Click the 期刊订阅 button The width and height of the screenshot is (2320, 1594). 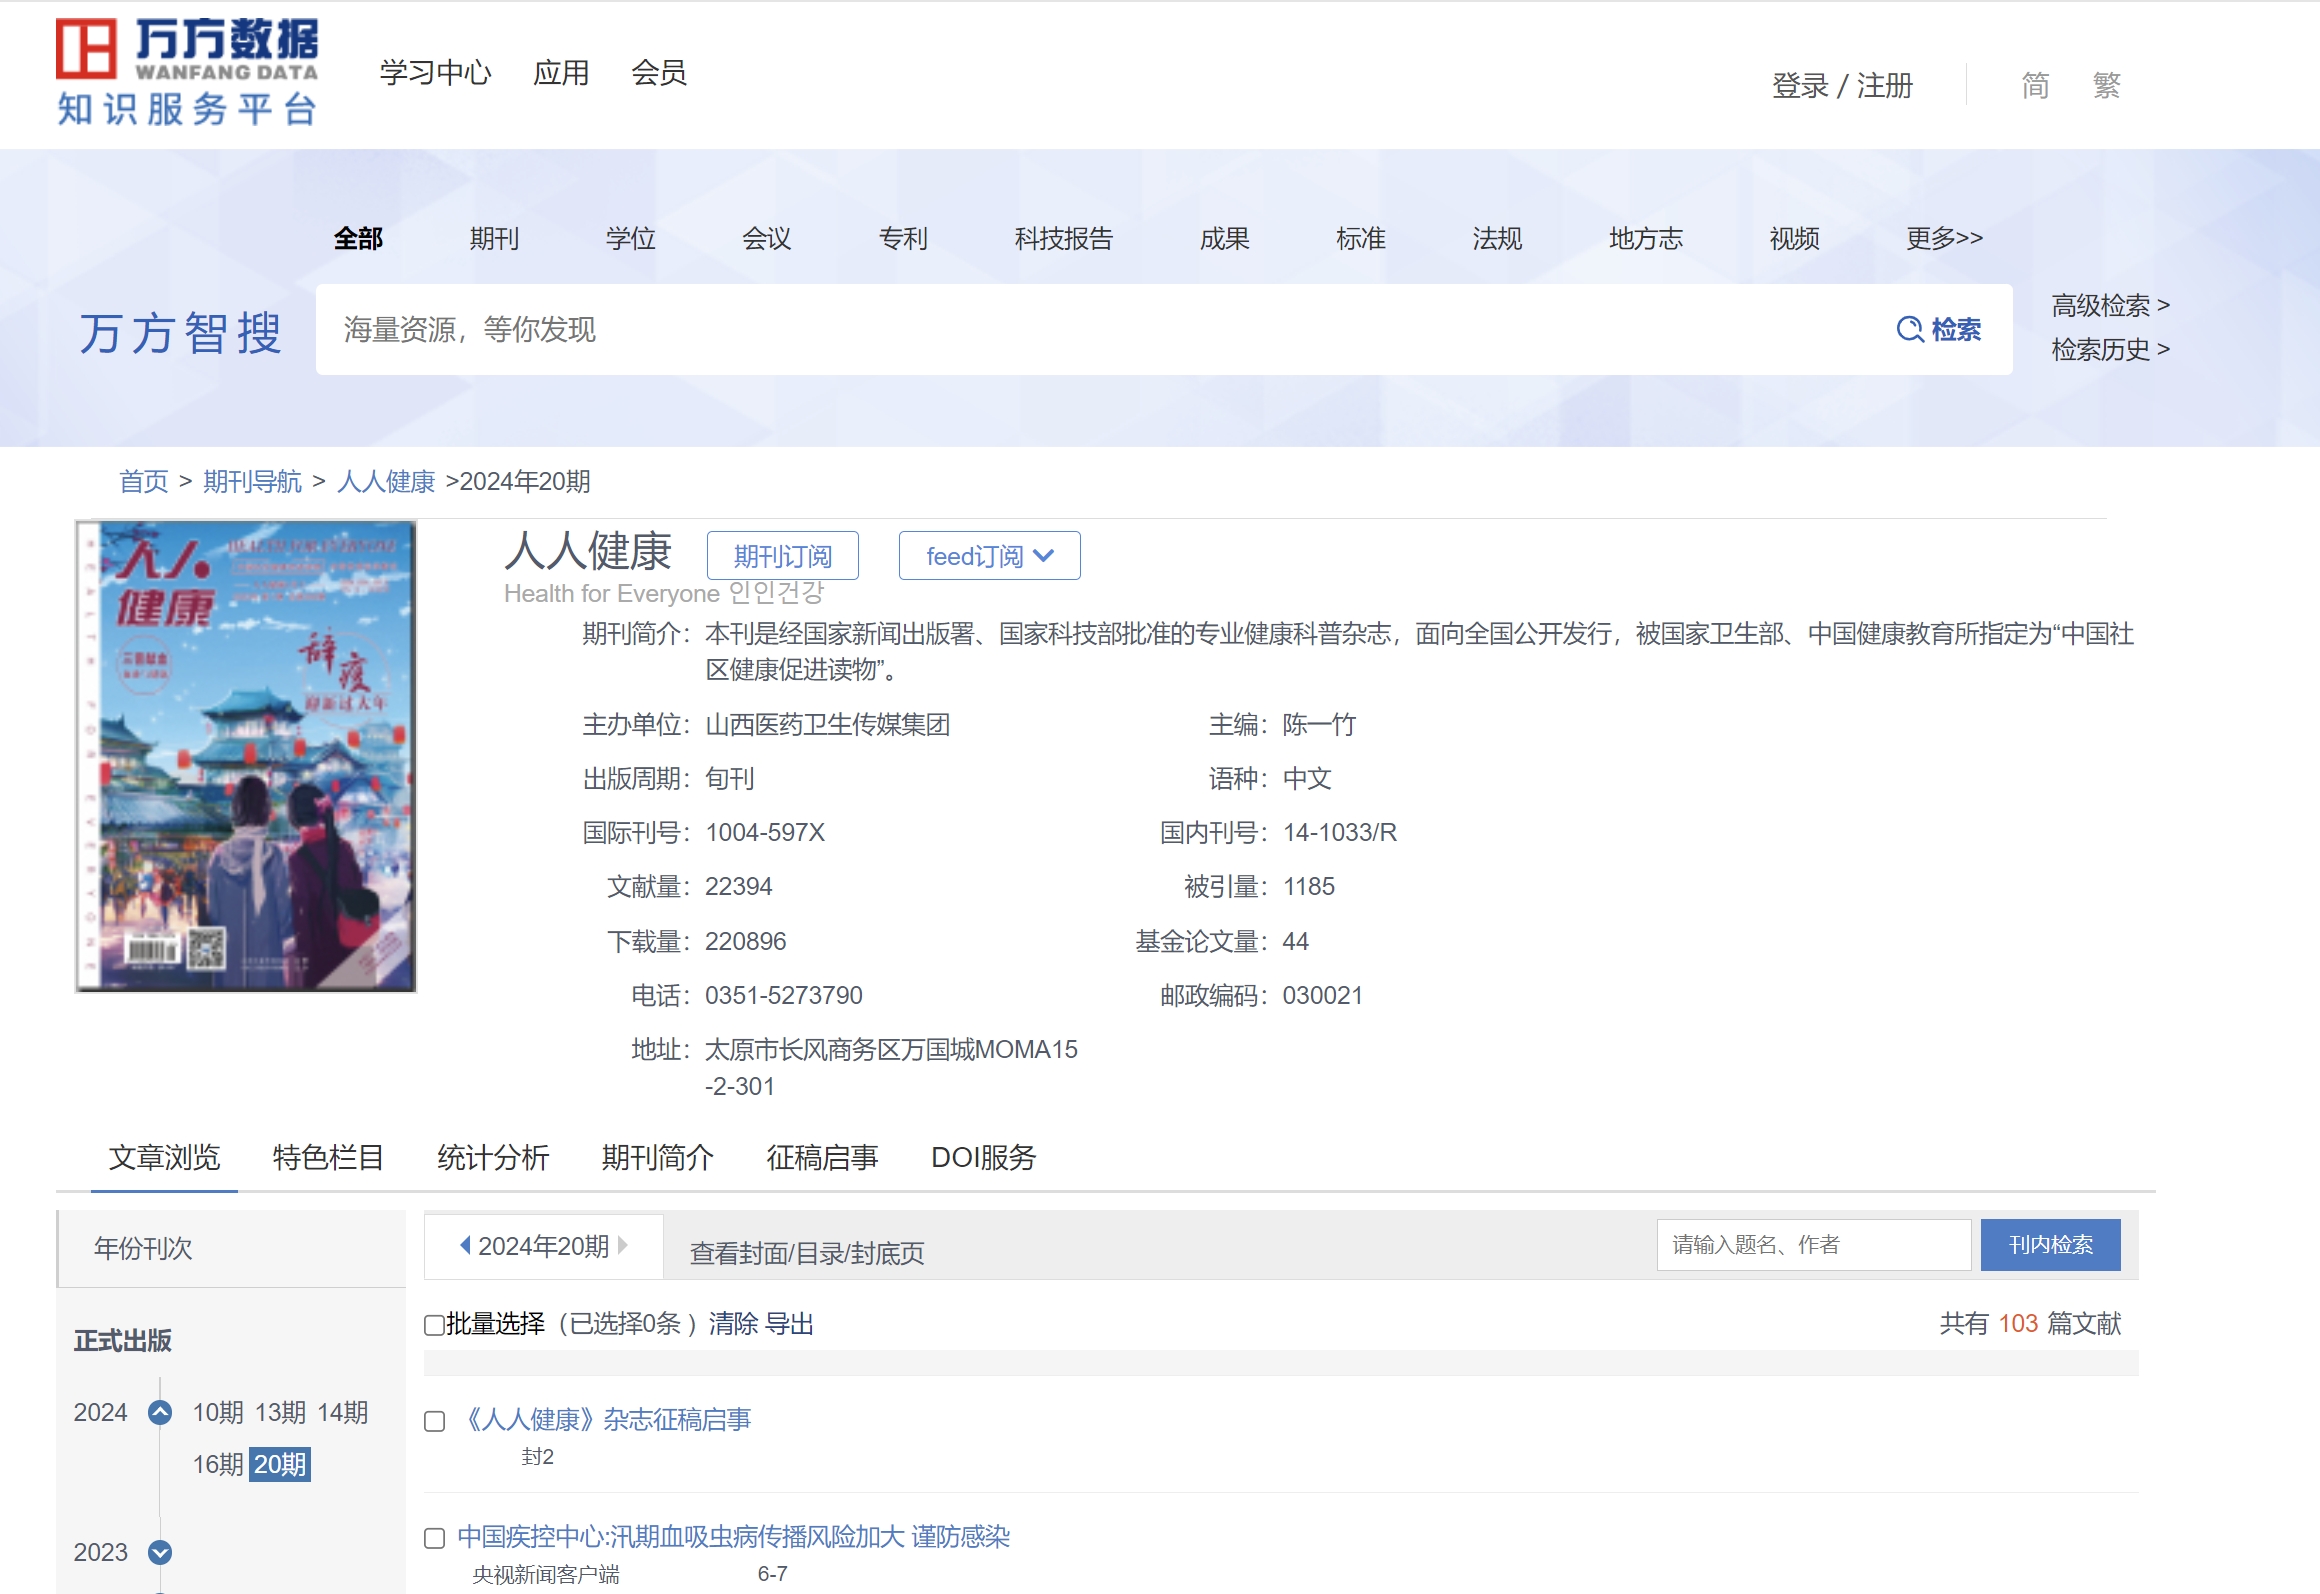(783, 555)
